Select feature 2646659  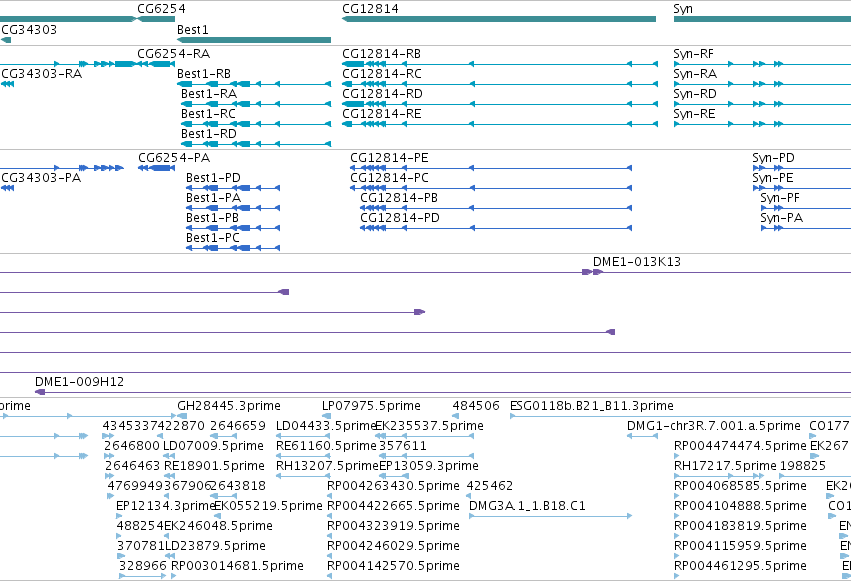click(x=238, y=426)
